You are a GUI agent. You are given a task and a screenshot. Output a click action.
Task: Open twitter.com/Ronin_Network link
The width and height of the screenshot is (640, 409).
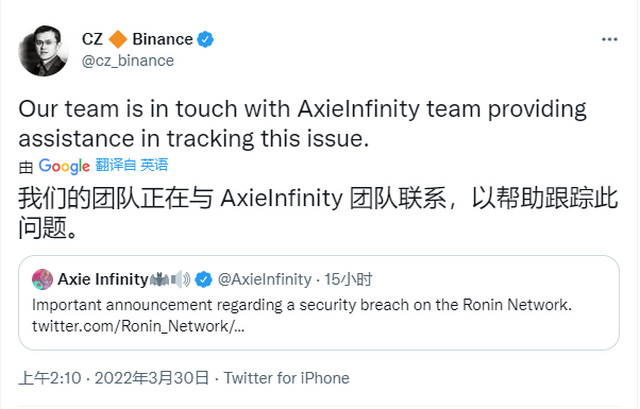(138, 326)
